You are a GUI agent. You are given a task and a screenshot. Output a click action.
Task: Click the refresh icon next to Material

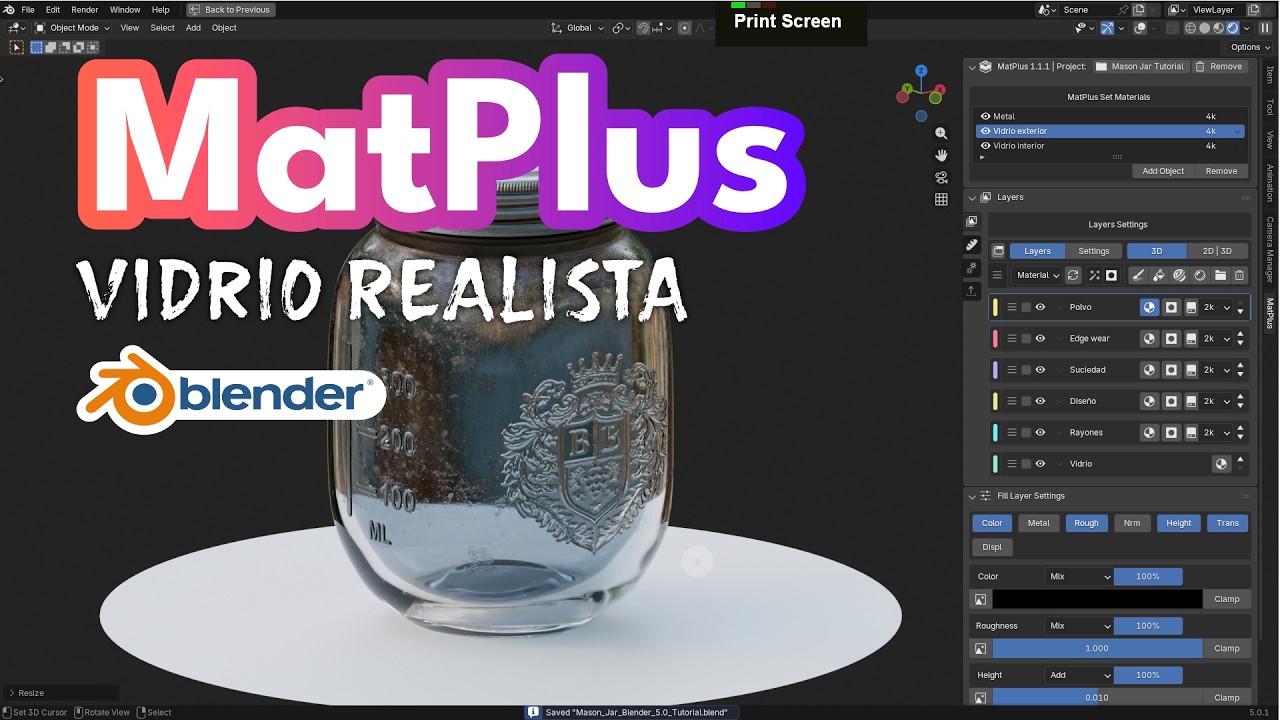click(x=1073, y=275)
